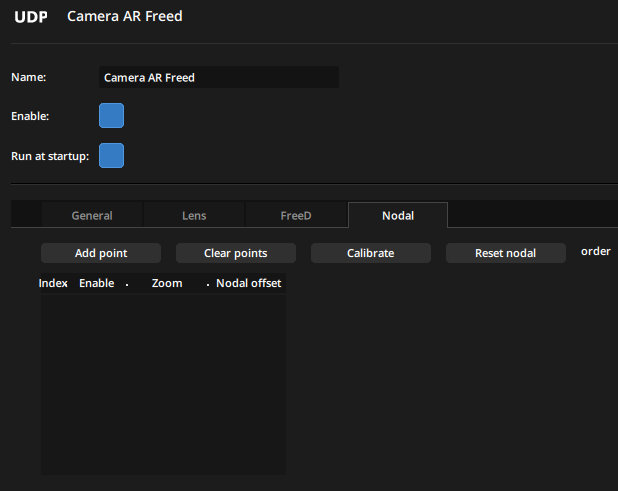This screenshot has height=491, width=618.
Task: Click the order label beside Reset nodal
Action: coord(596,251)
